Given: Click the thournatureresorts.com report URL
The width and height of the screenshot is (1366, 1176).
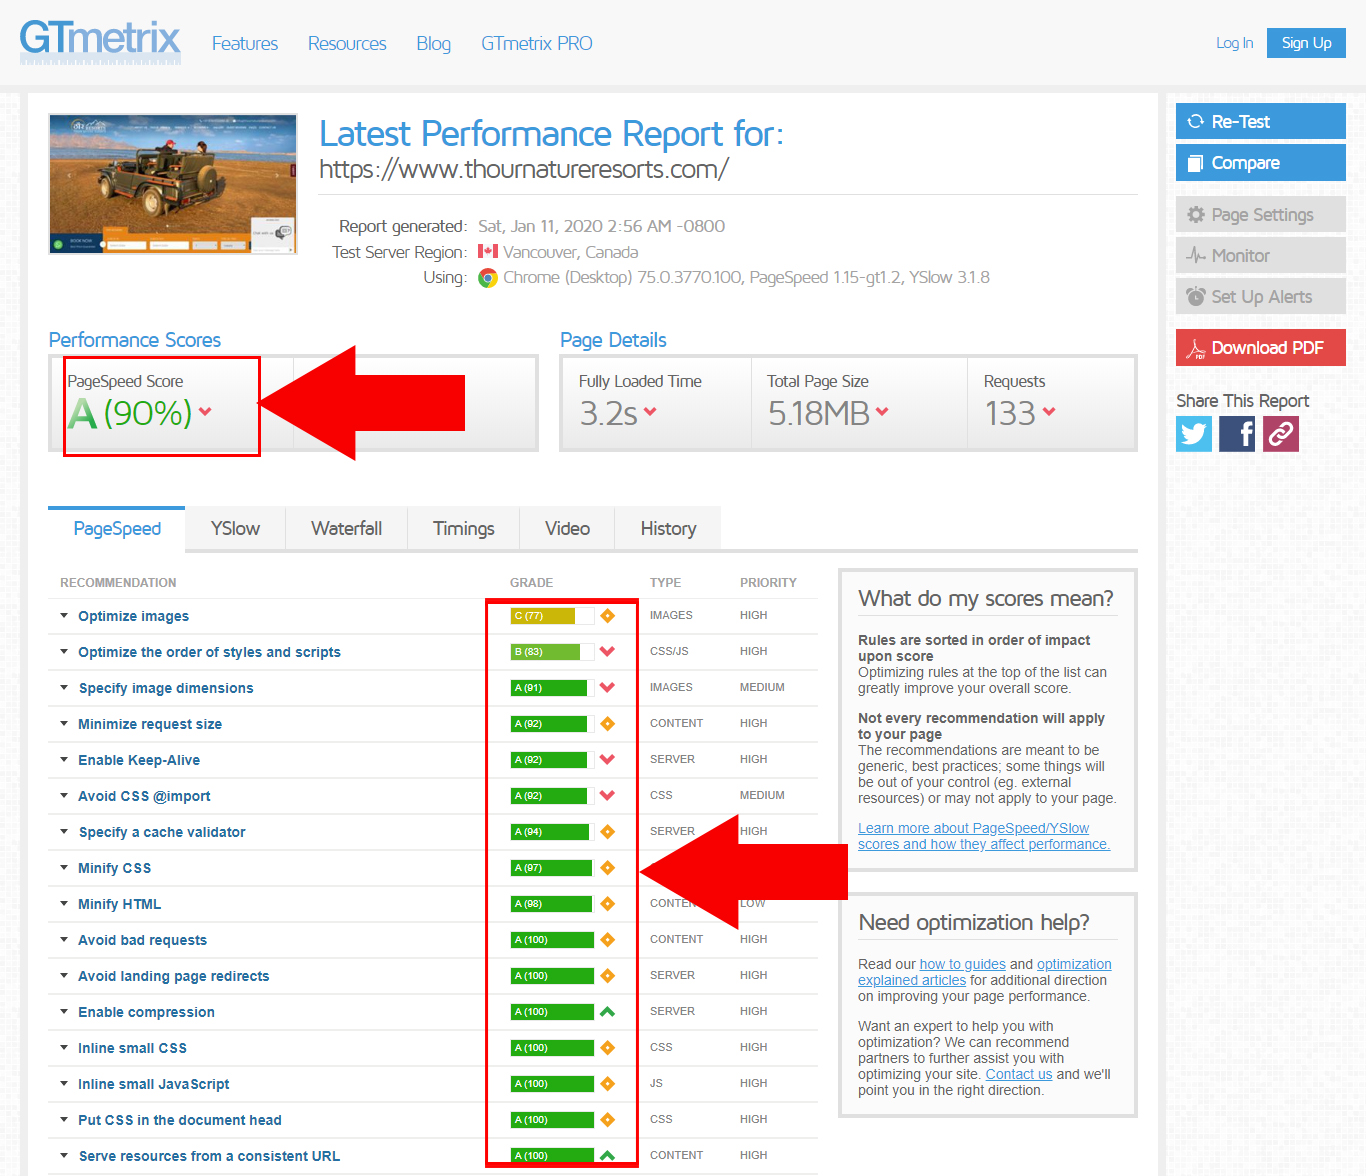Looking at the screenshot, I should tap(524, 169).
